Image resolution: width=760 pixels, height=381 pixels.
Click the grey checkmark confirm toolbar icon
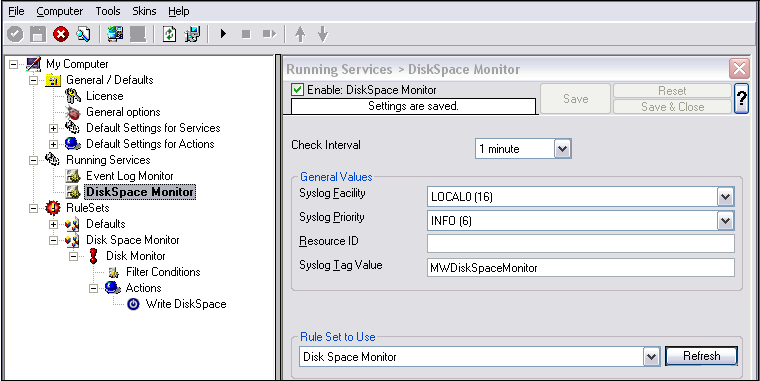click(x=15, y=34)
